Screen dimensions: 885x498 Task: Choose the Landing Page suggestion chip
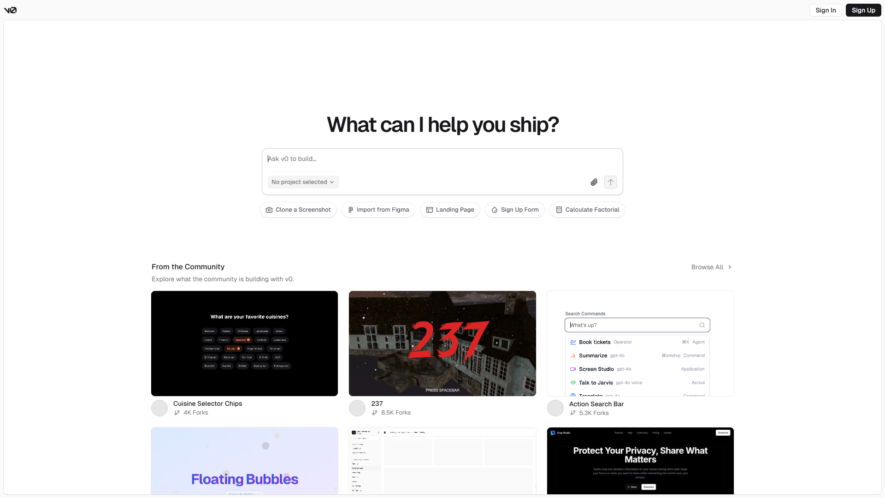click(x=450, y=210)
